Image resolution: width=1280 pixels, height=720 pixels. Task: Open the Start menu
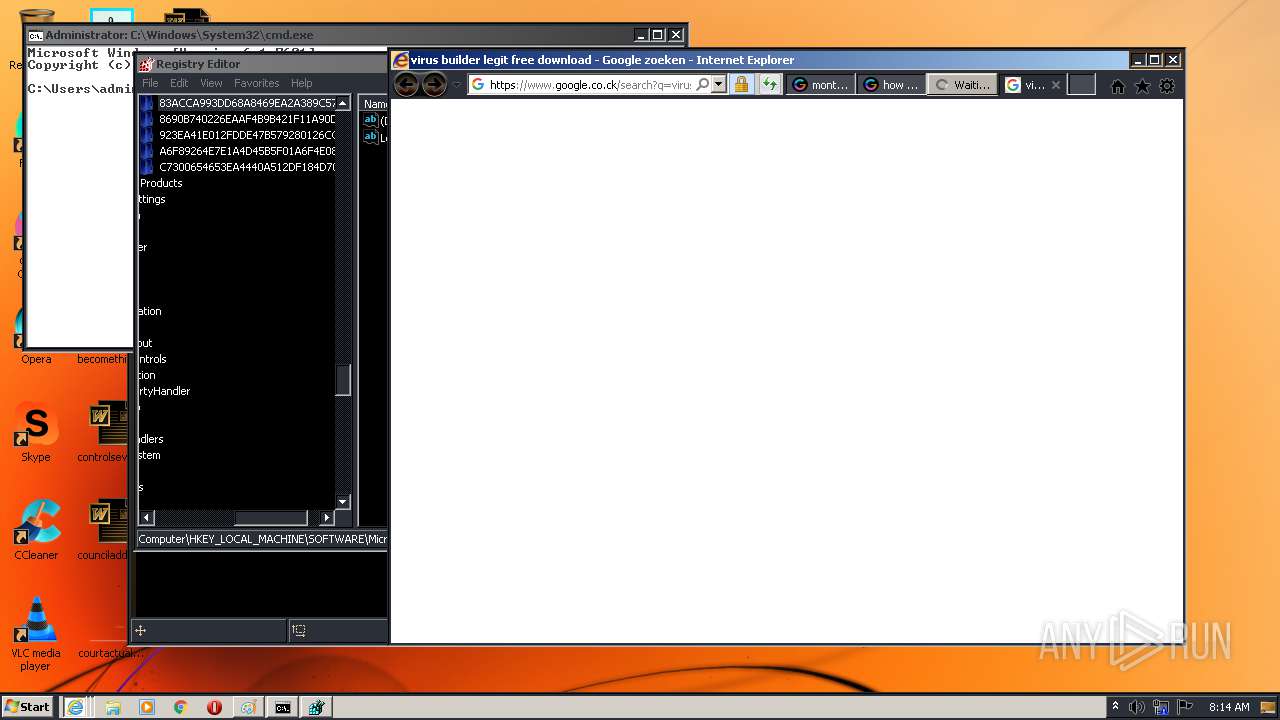[x=28, y=707]
